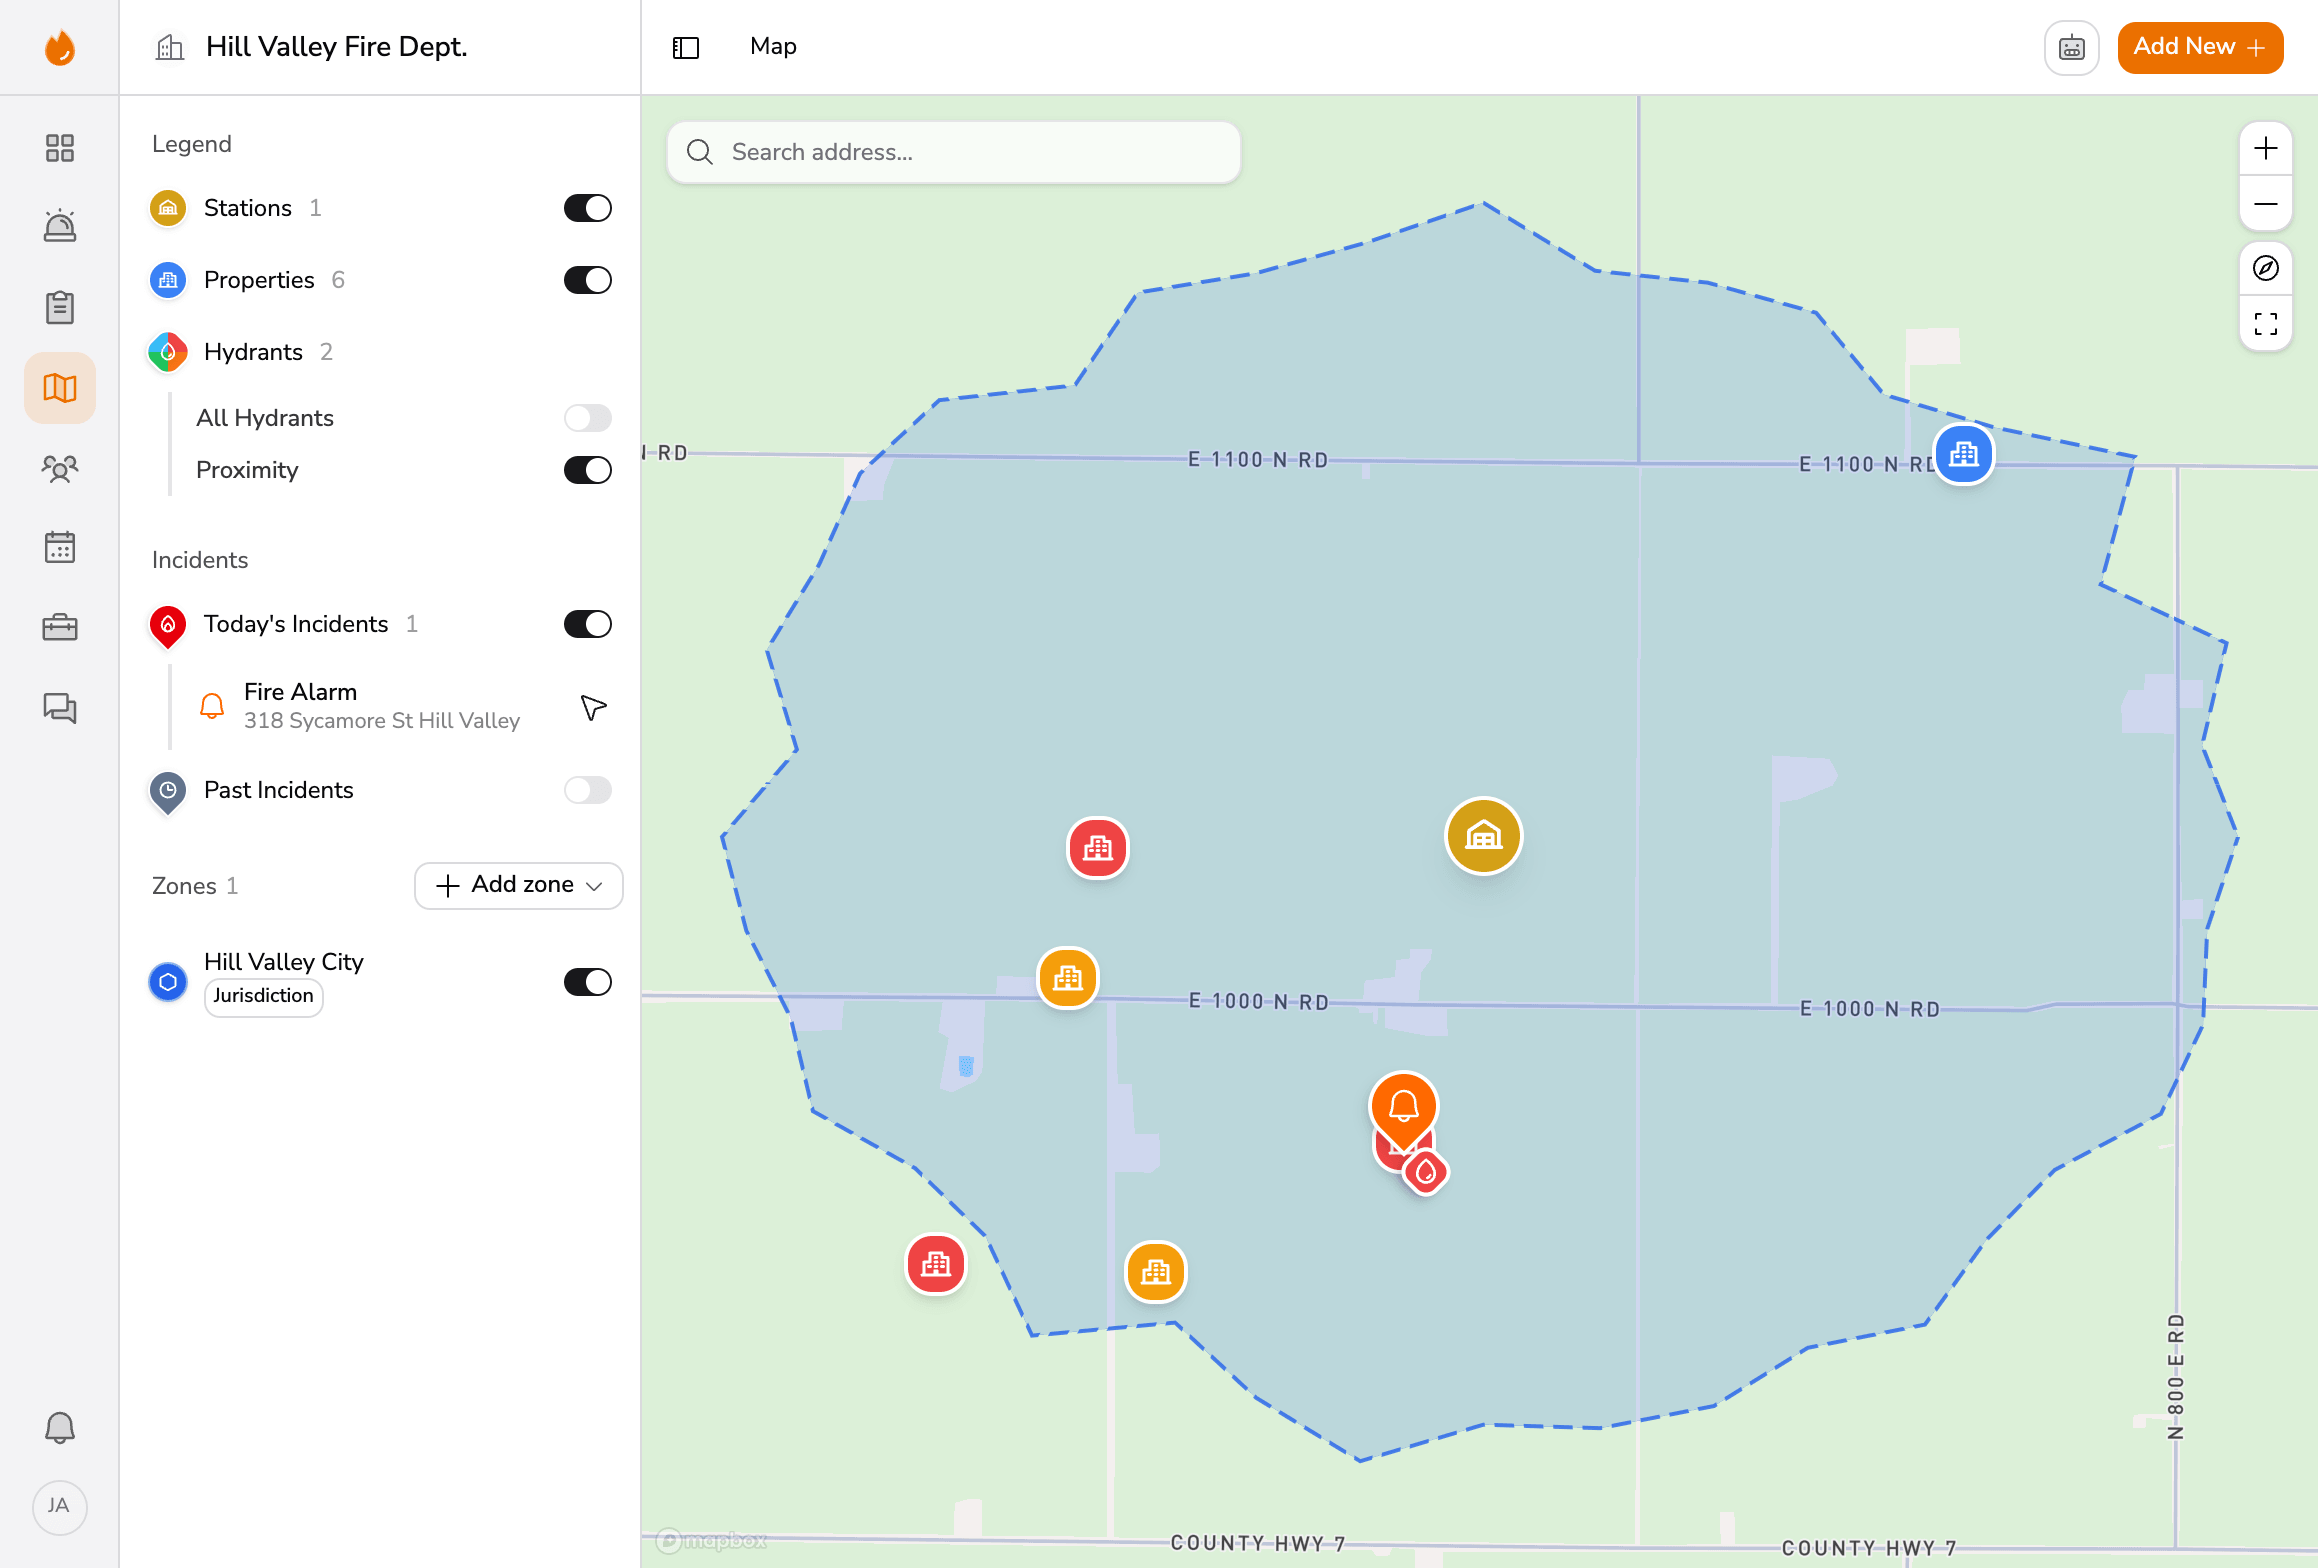2318x1568 pixels.
Task: Click the Stations legend icon
Action: click(168, 208)
